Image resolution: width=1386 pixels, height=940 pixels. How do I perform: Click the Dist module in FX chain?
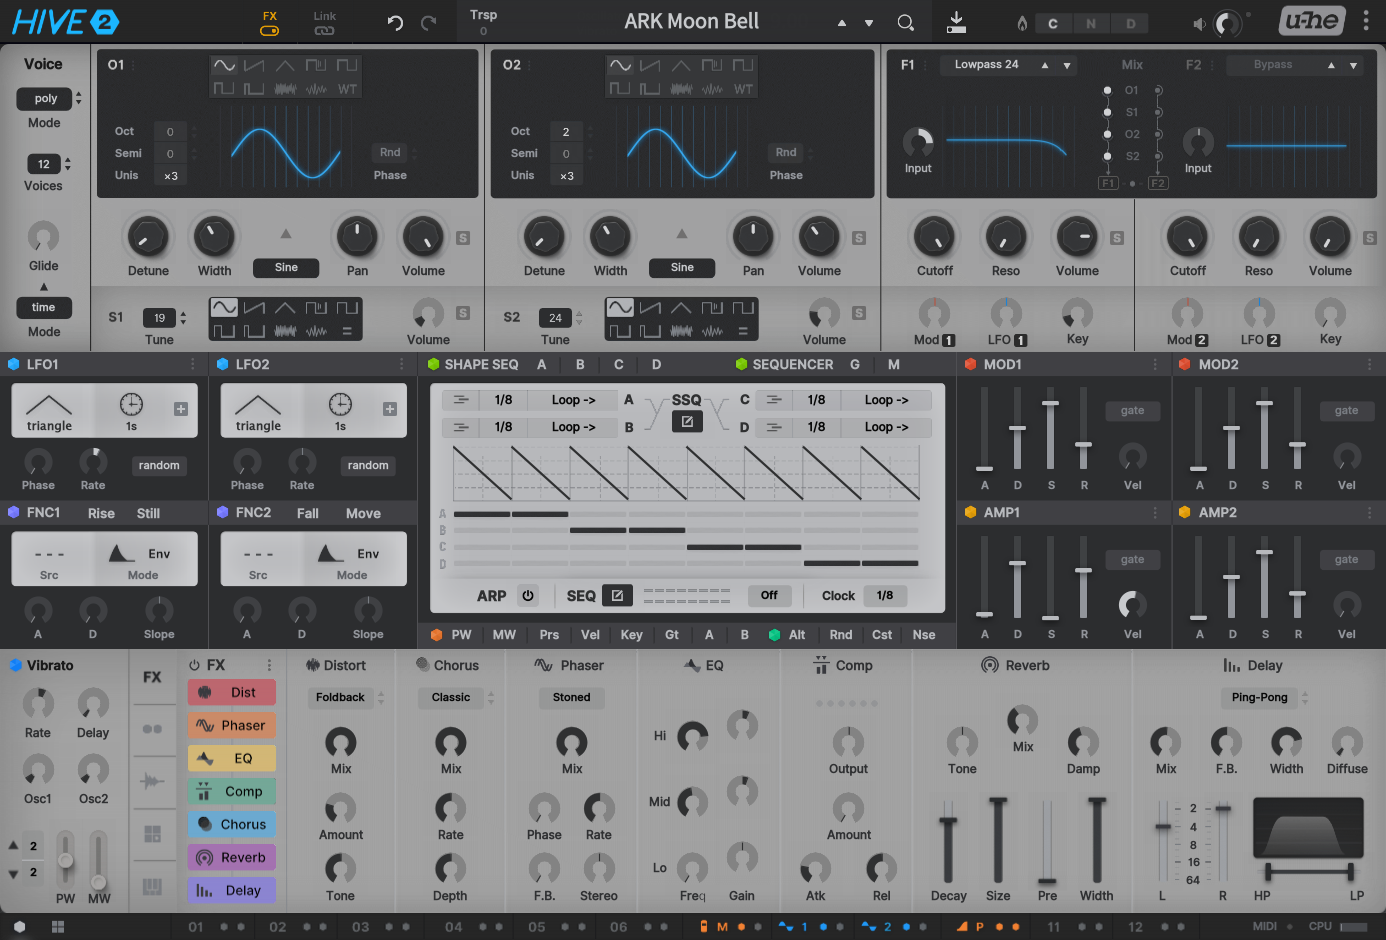pos(232,692)
